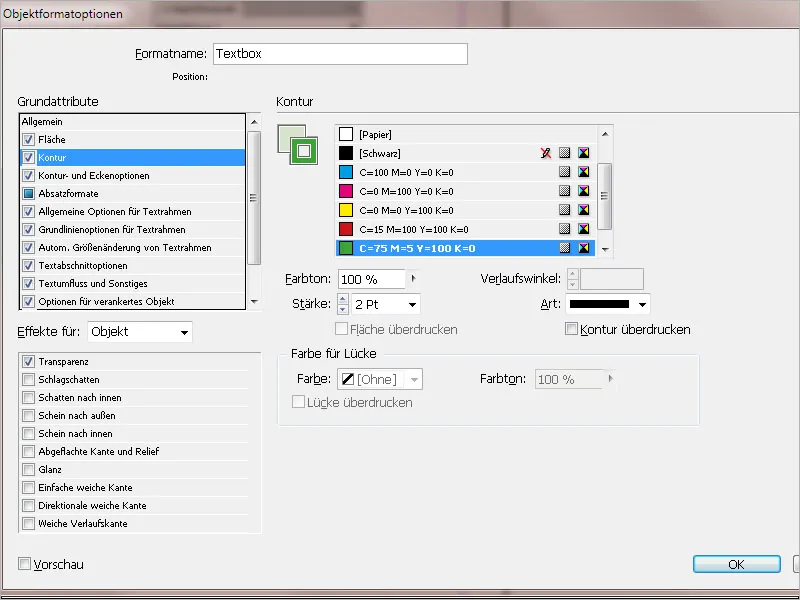This screenshot has height=600, width=800.
Task: Click the Verlaufswinkel stepper arrows
Action: point(572,279)
